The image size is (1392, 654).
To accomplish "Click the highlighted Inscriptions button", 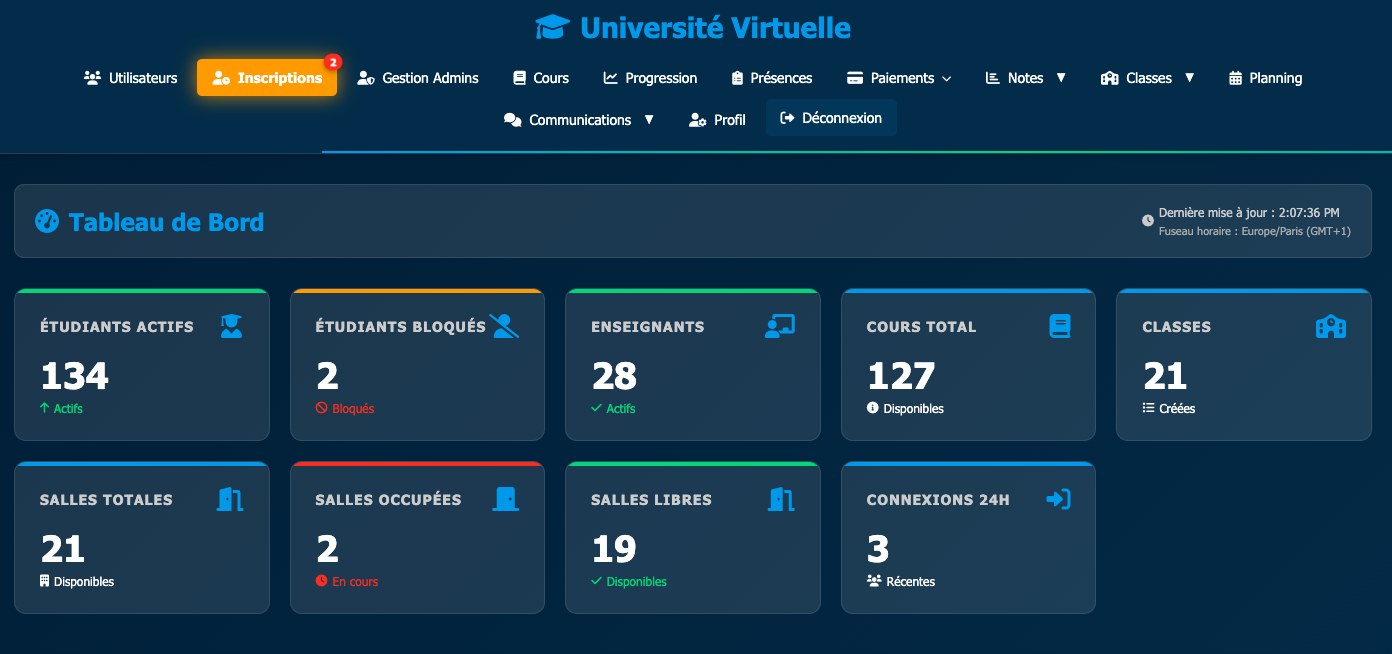I will click(x=267, y=78).
